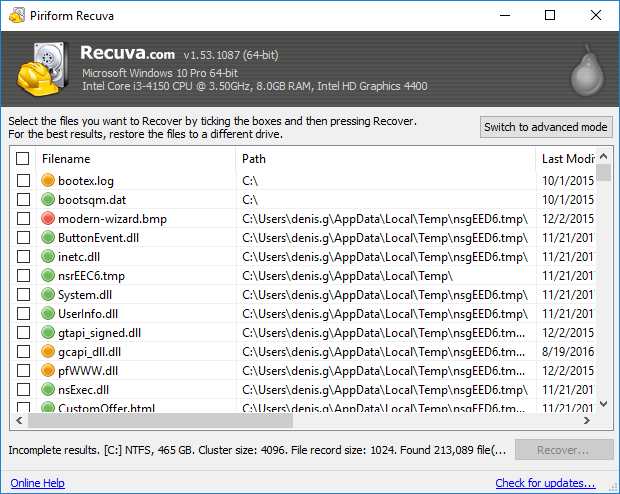Screen dimensions: 620x494
Task: Select the gcapi_dll.dll filename
Action: (x=89, y=352)
